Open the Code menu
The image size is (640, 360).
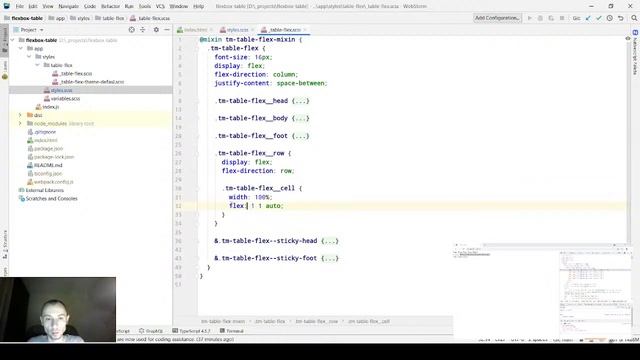[90, 7]
